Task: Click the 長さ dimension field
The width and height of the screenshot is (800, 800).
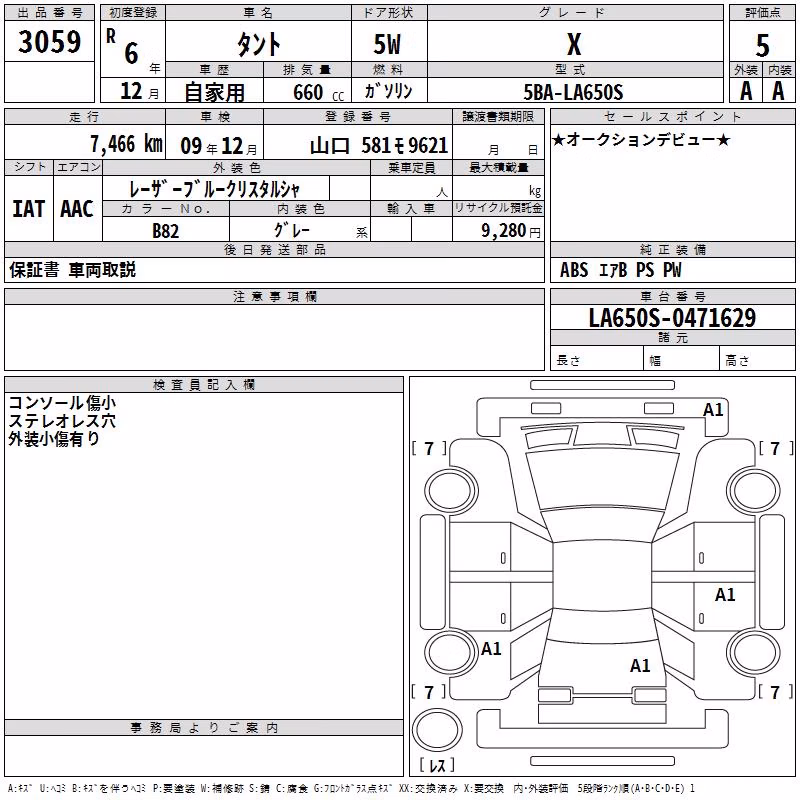Action: point(597,359)
